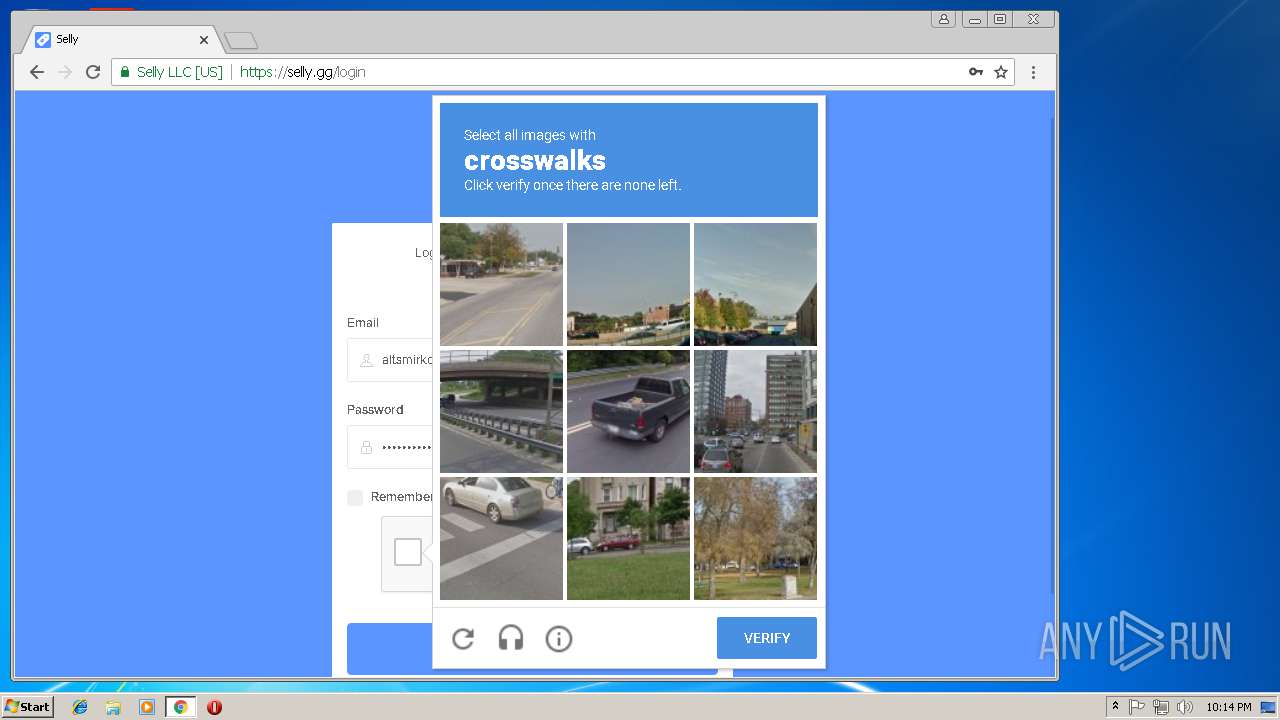The image size is (1280, 720).
Task: Open a new browser tab
Action: point(241,41)
